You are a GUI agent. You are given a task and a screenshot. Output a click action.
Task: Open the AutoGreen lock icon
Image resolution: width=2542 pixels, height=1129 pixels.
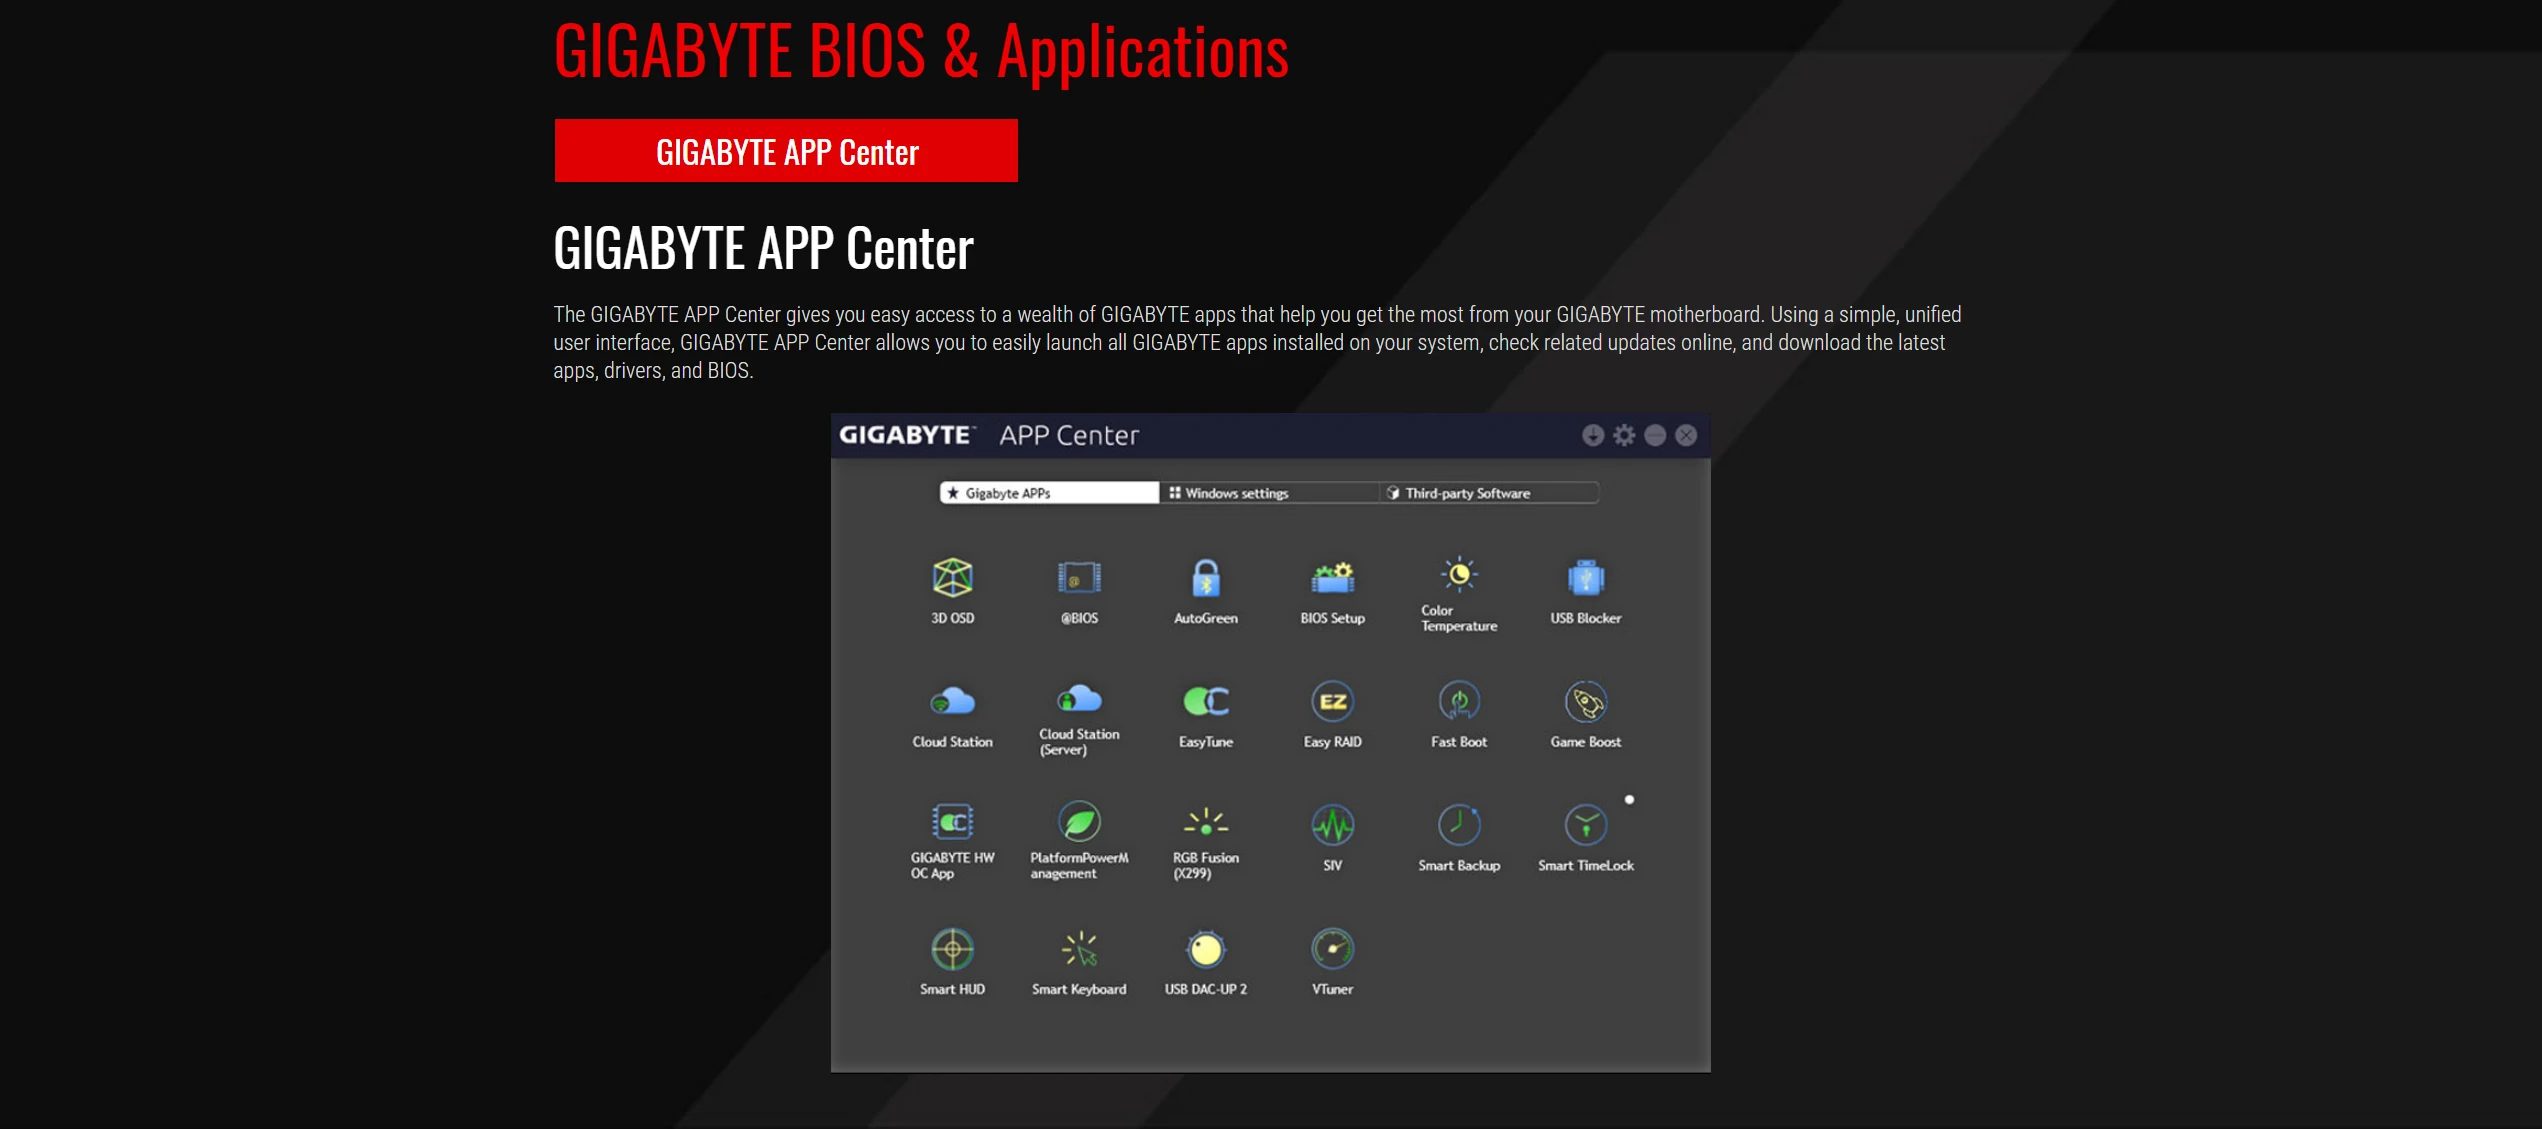pos(1206,577)
